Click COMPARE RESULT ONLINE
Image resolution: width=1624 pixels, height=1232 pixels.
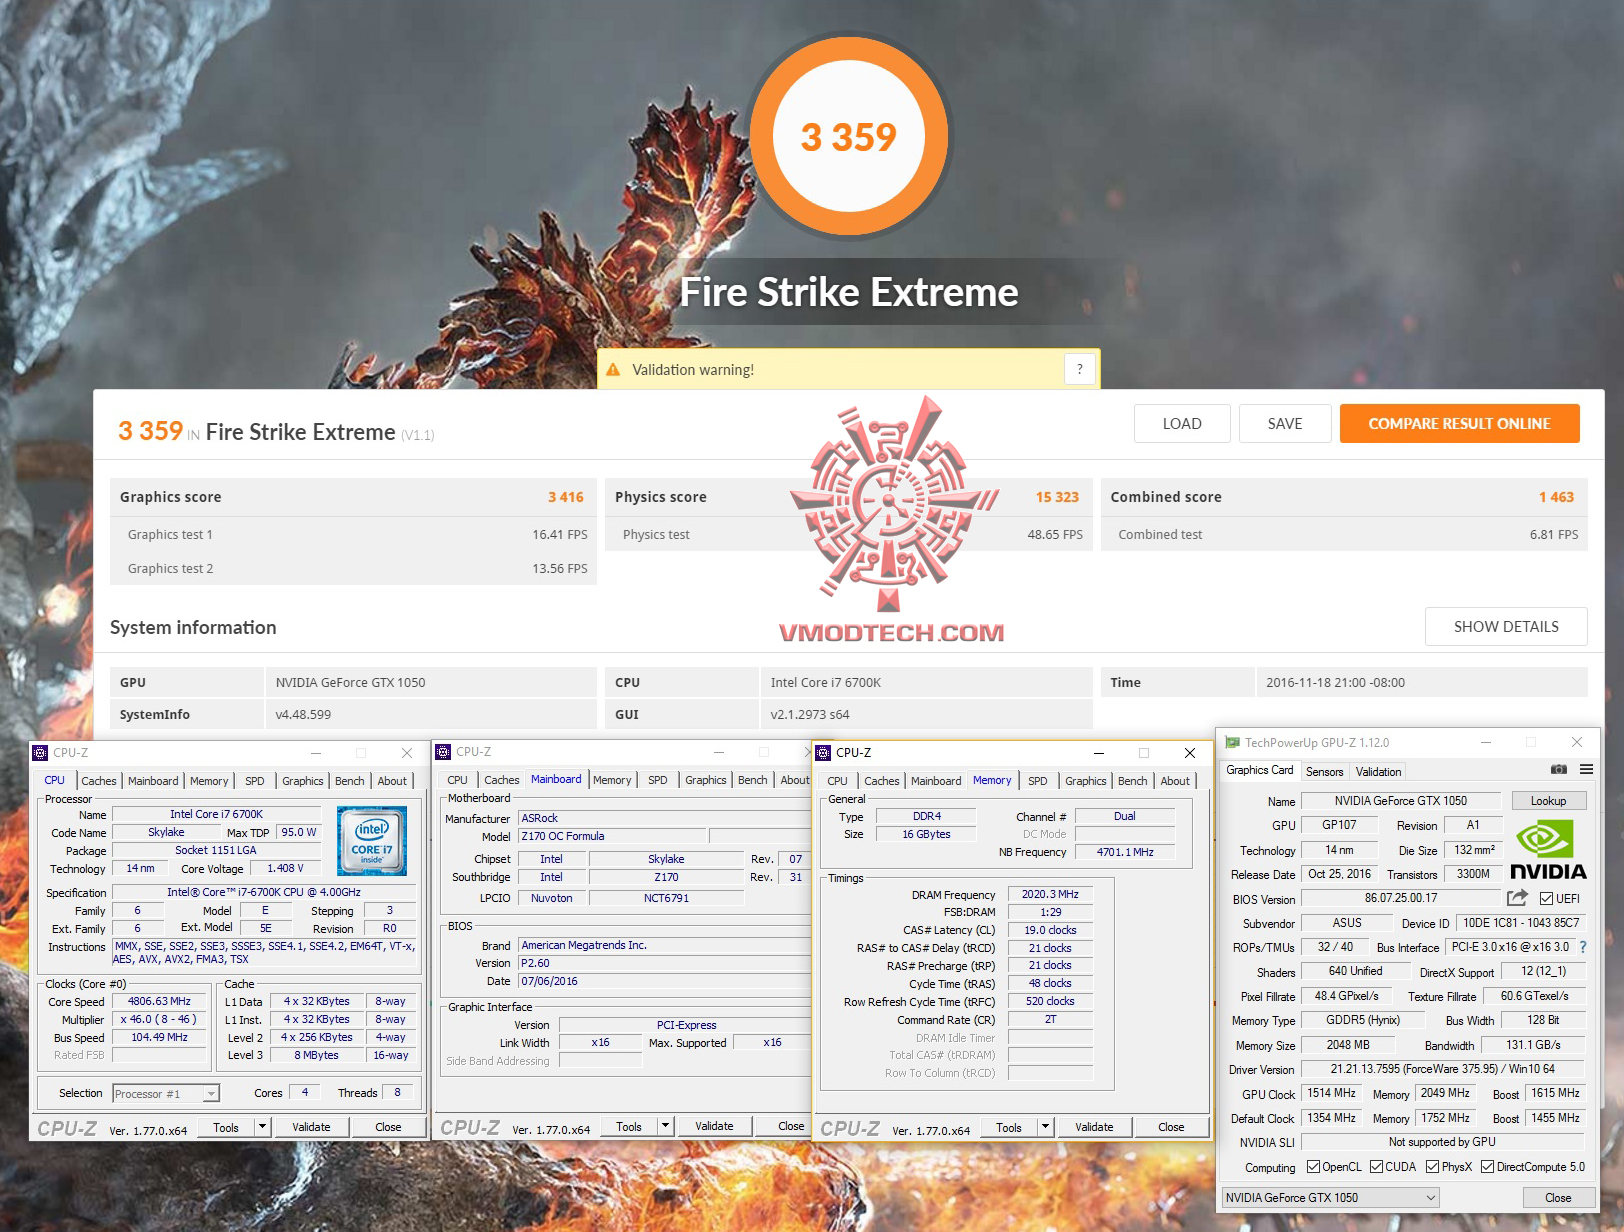1459,423
